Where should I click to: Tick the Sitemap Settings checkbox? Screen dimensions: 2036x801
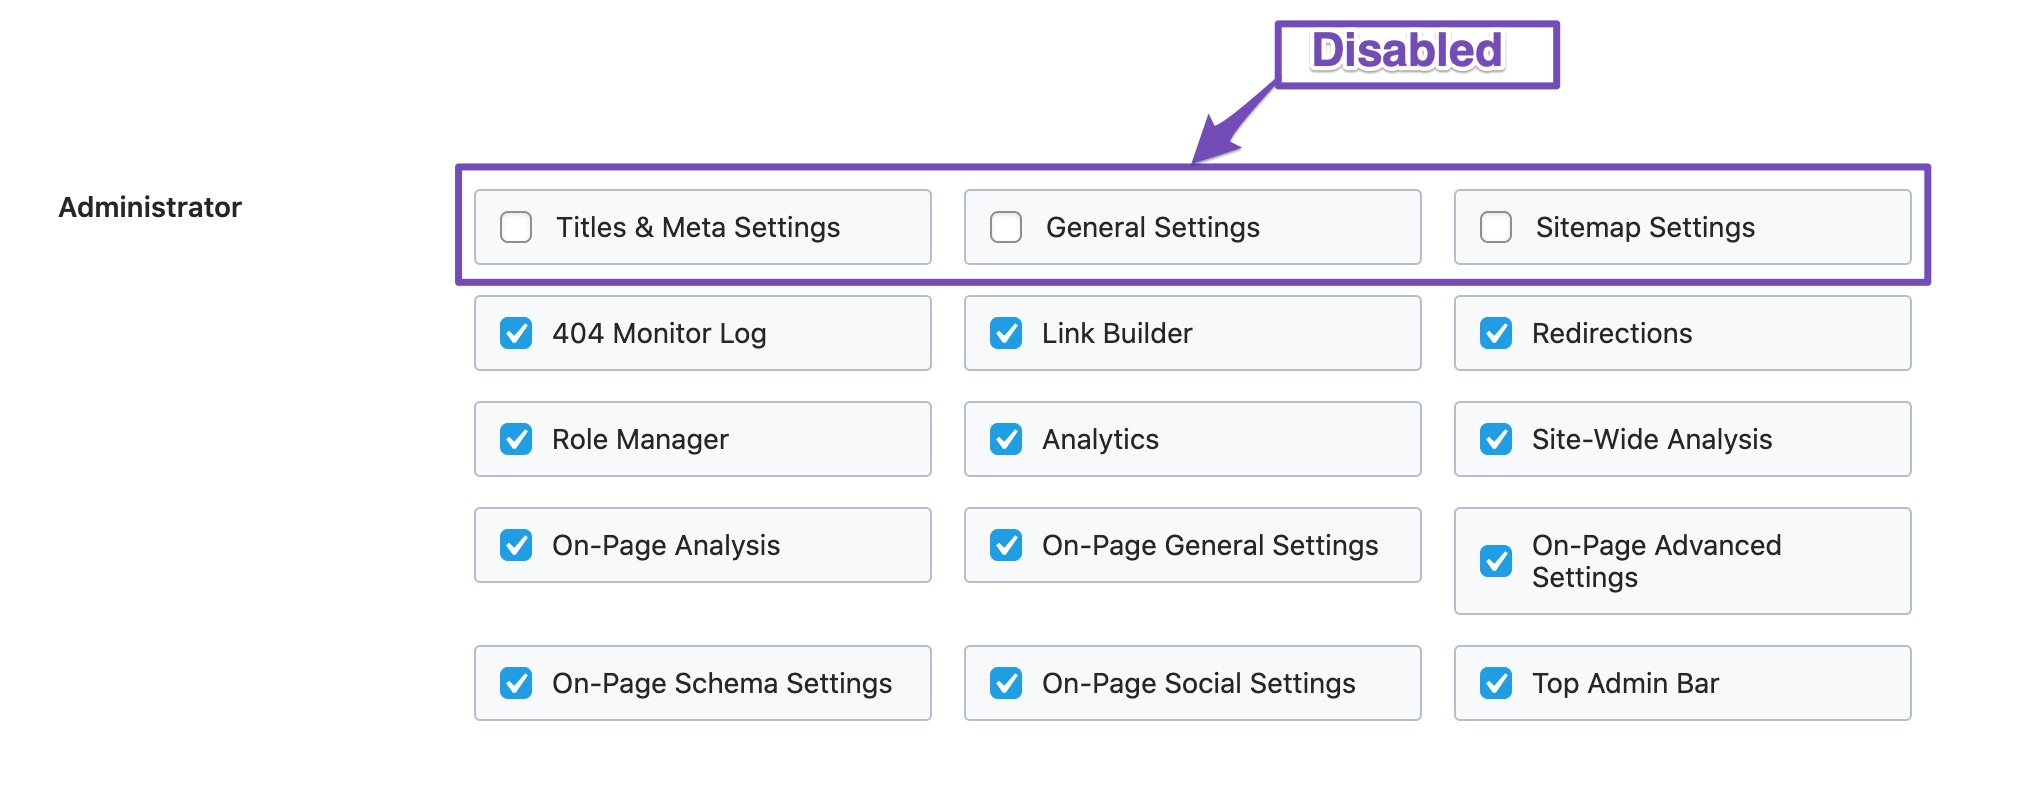tap(1496, 227)
